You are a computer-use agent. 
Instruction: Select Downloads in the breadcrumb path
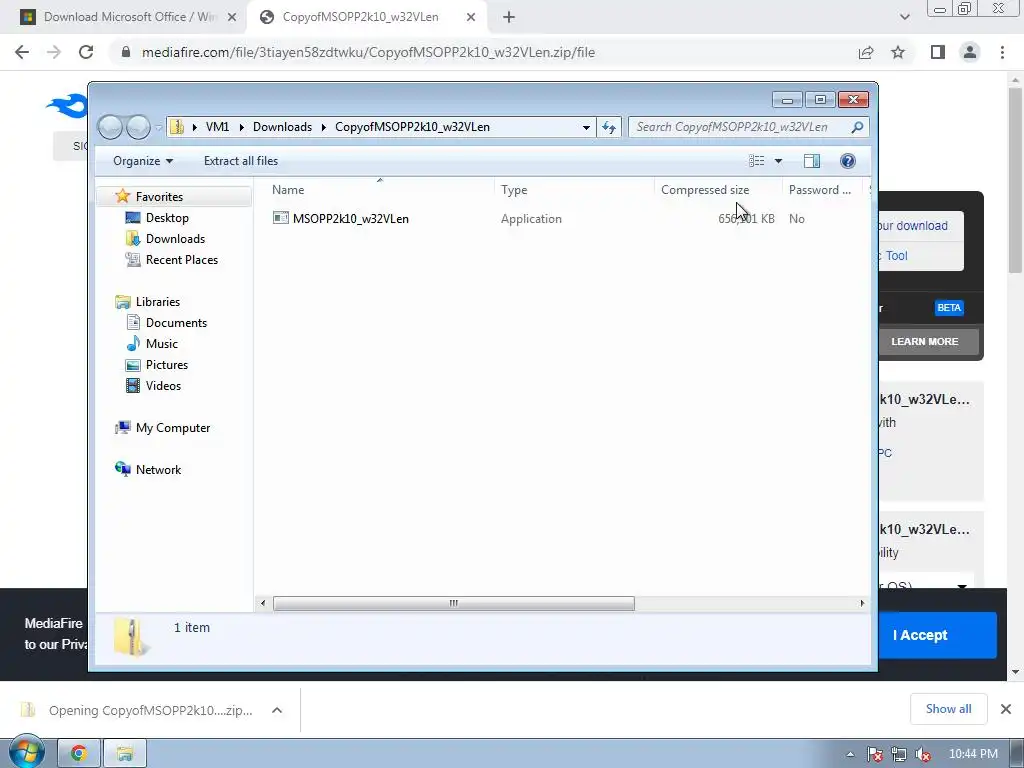[x=282, y=127]
